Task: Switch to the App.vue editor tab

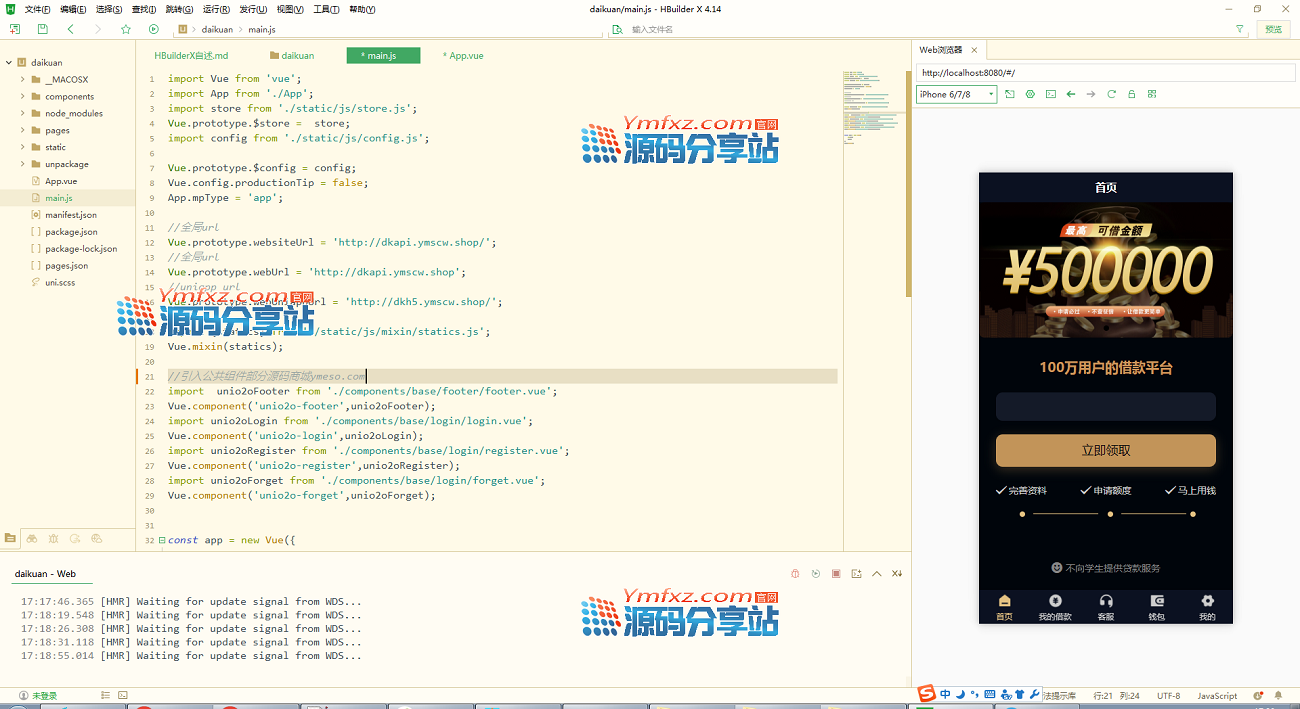Action: (465, 56)
